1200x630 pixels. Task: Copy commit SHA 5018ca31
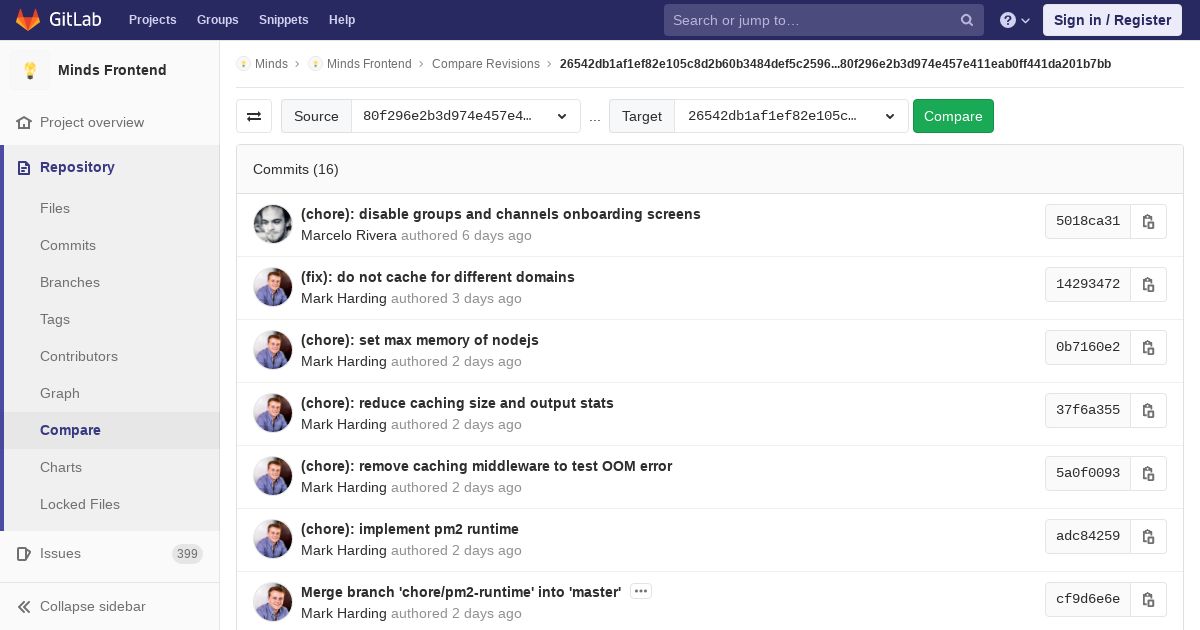pos(1148,222)
